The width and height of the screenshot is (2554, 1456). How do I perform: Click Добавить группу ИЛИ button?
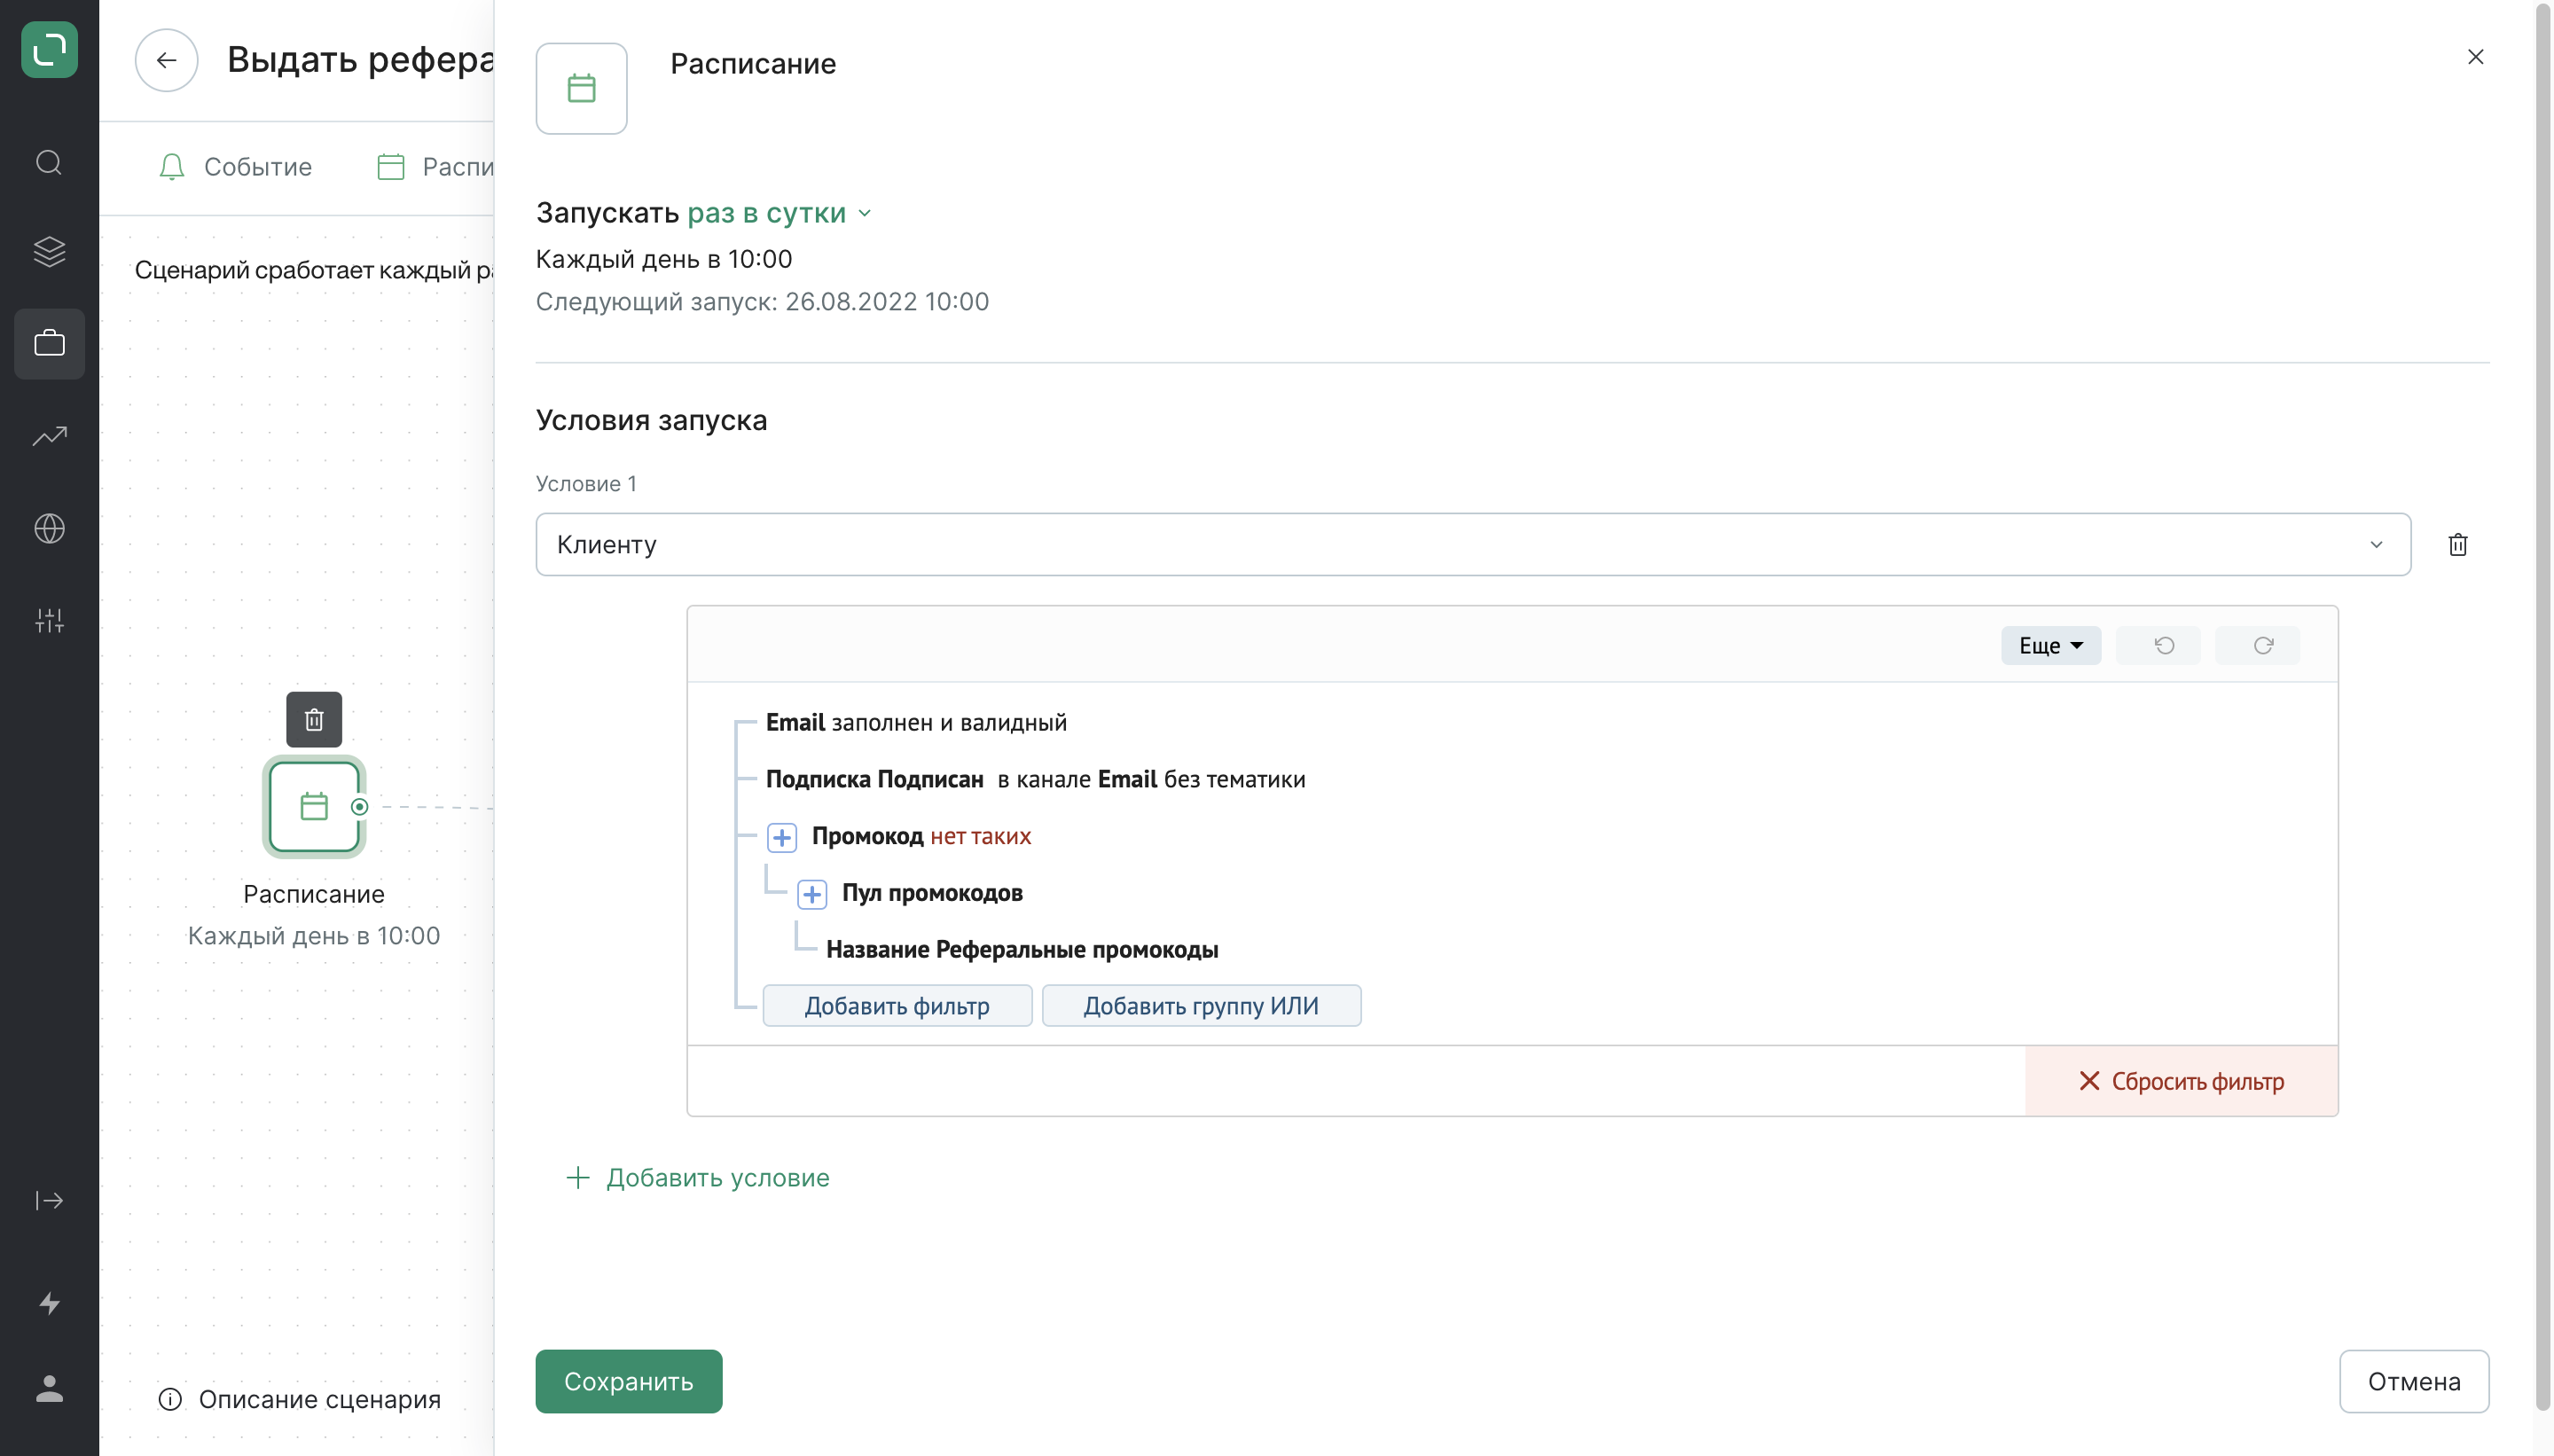(x=1201, y=1005)
